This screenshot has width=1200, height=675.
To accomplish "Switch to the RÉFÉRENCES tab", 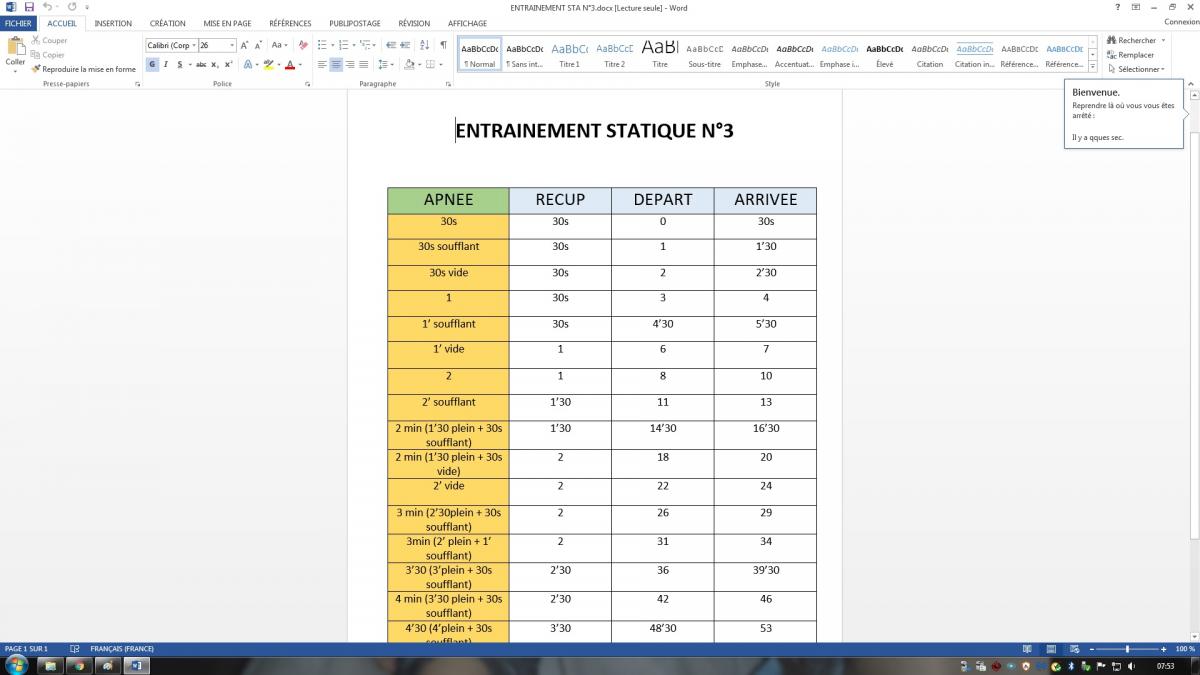I will point(290,23).
